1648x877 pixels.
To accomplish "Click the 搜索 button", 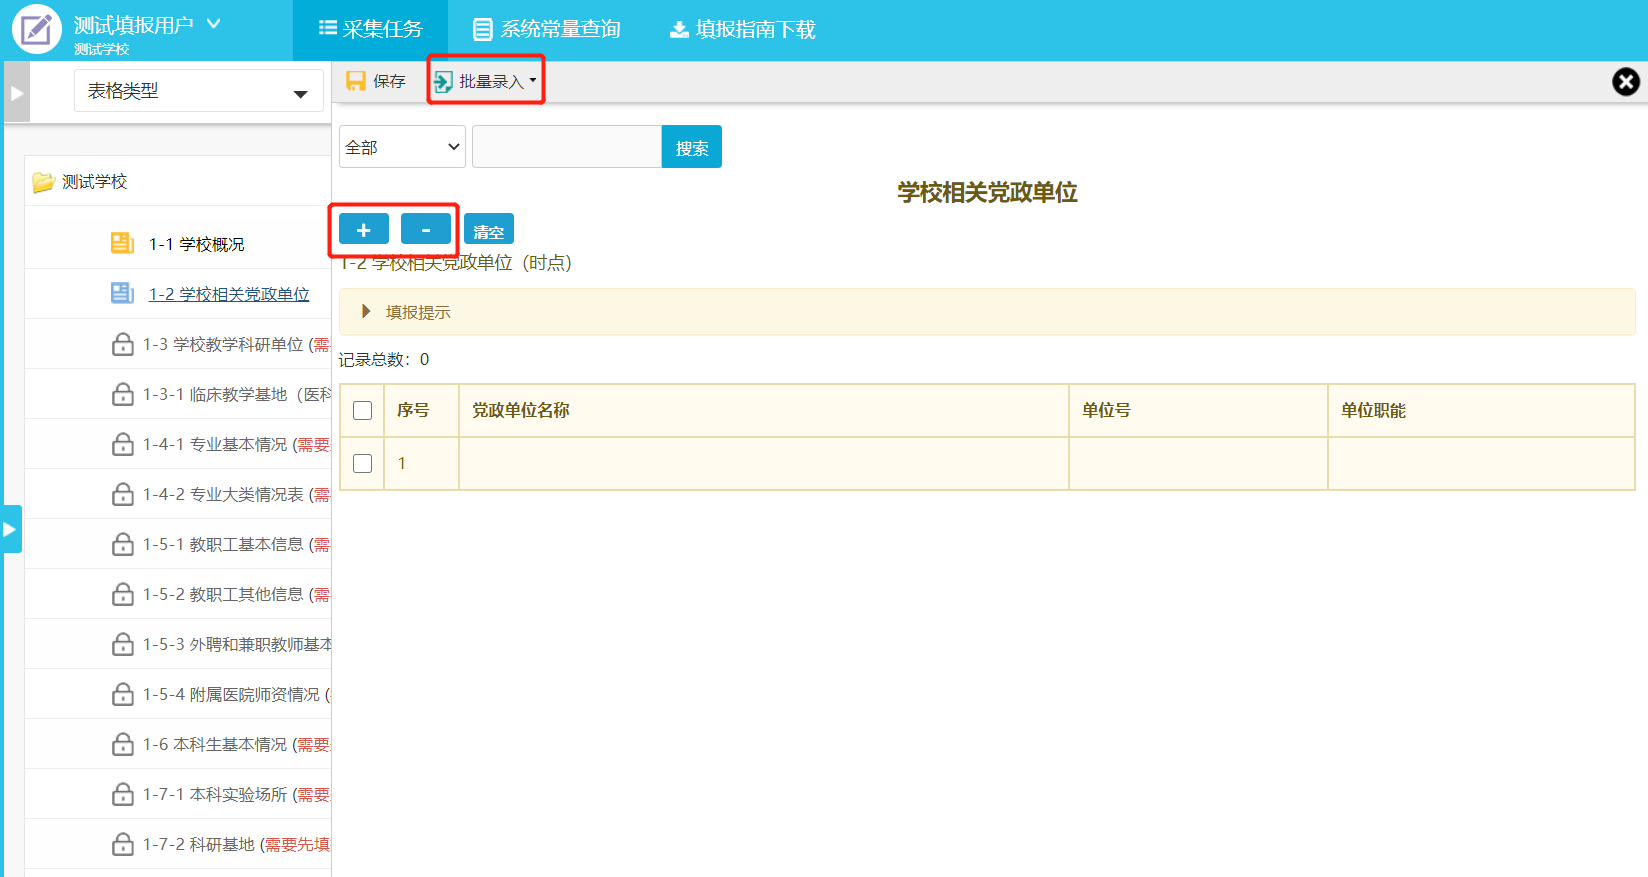I will (x=691, y=147).
